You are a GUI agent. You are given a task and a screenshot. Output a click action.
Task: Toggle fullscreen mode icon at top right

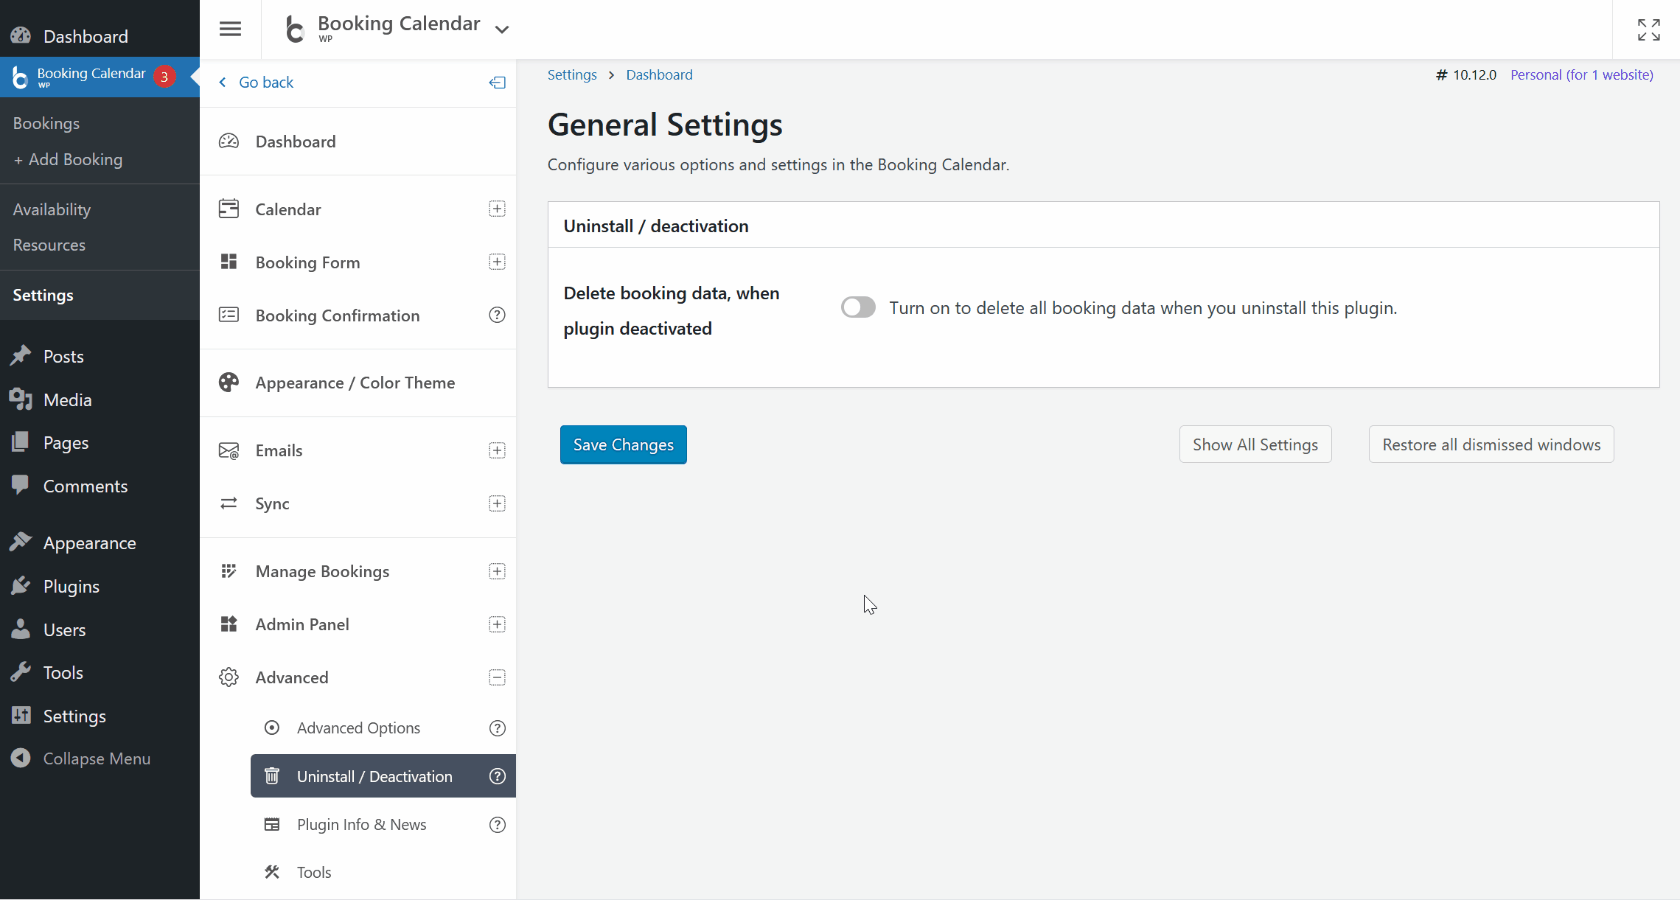coord(1649,30)
